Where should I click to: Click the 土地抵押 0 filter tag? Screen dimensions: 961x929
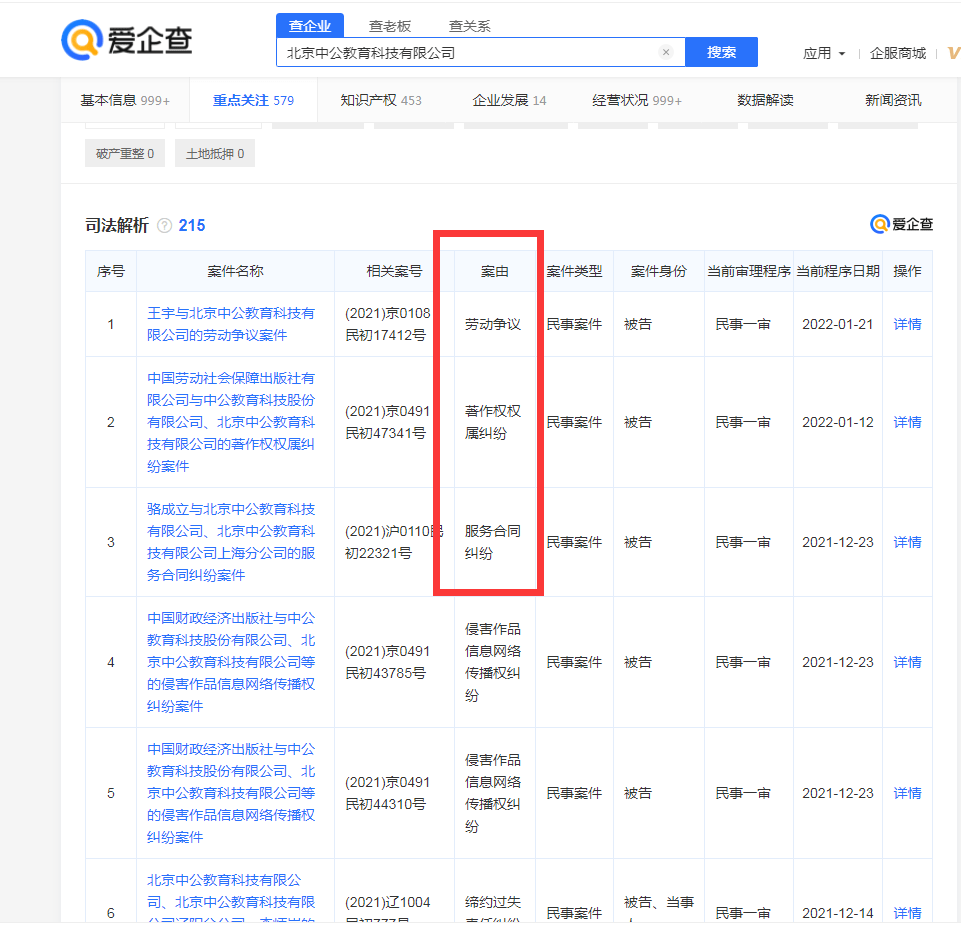[215, 153]
